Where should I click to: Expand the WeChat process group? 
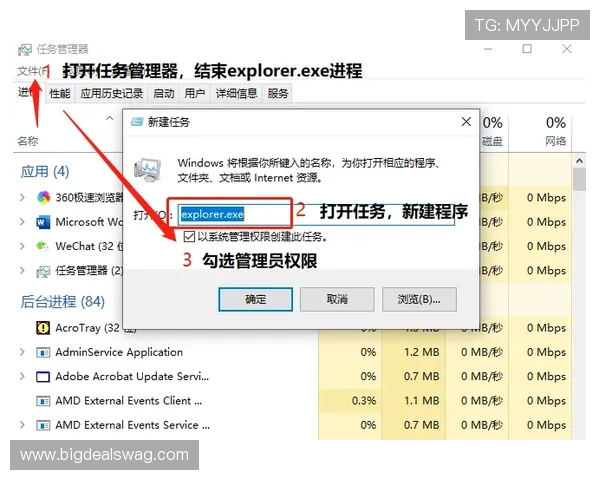pyautogui.click(x=22, y=246)
